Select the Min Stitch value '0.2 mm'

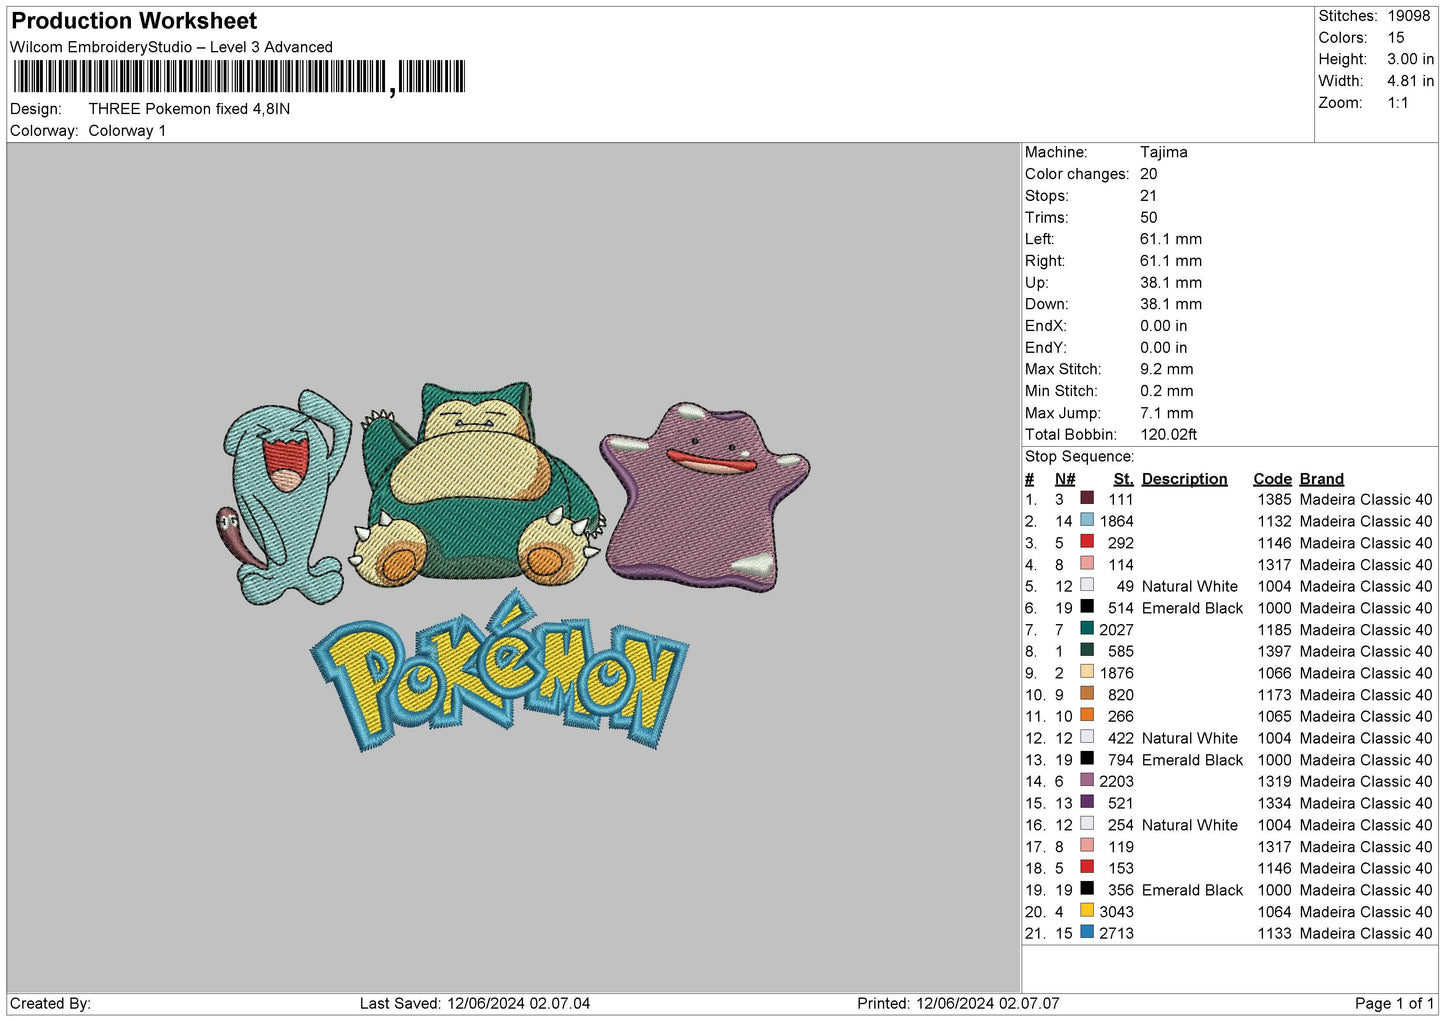point(1167,391)
